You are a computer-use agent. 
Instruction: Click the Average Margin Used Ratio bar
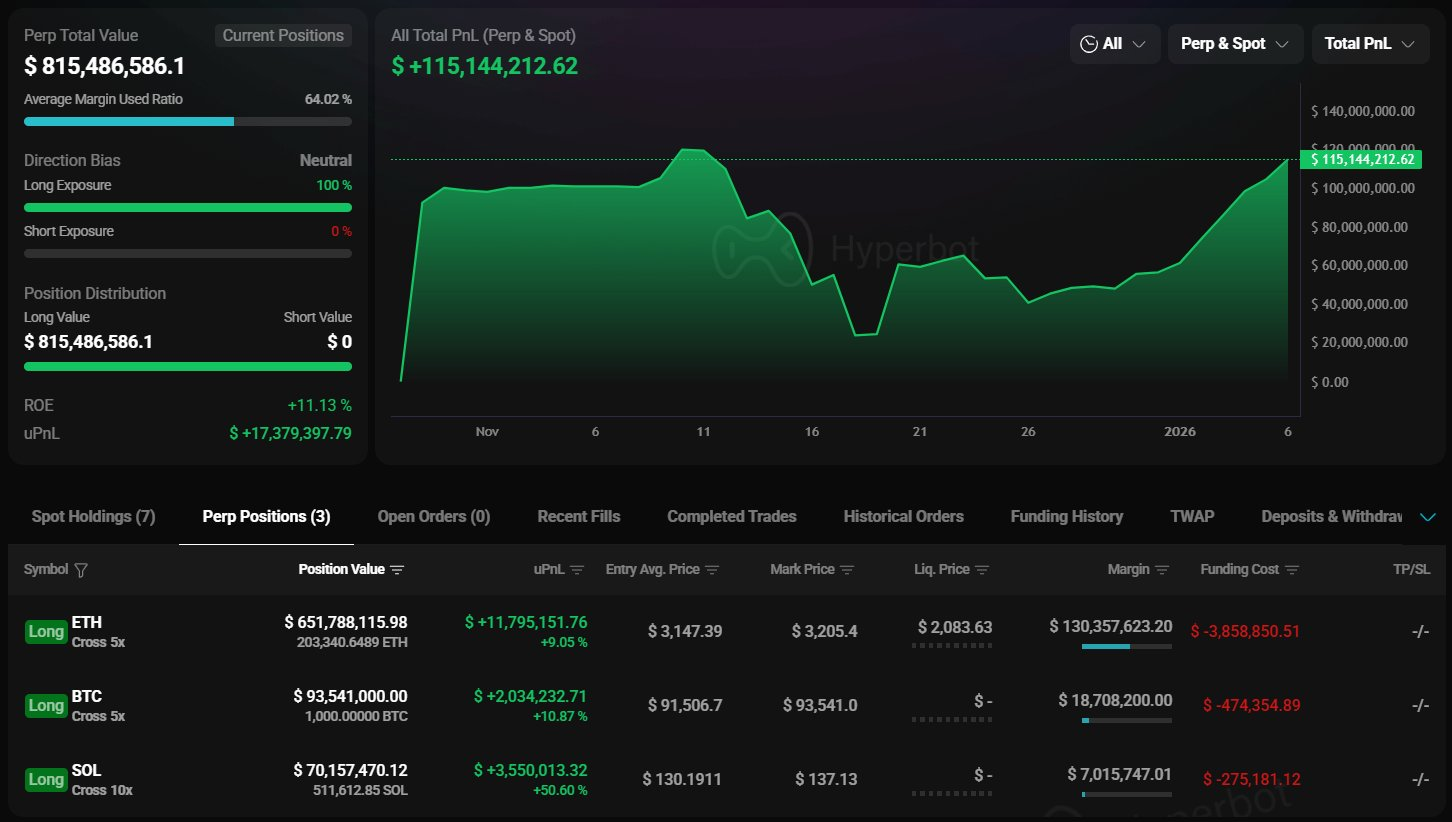coord(187,121)
